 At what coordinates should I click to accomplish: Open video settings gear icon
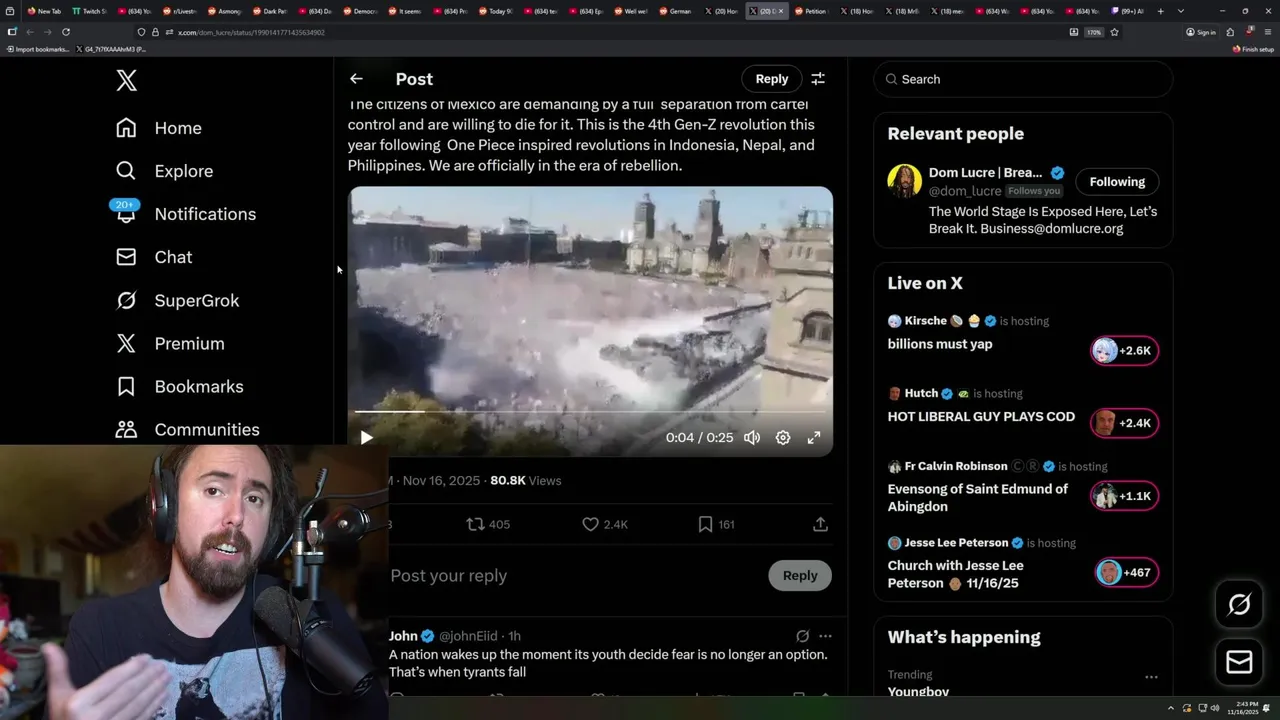pyautogui.click(x=783, y=438)
